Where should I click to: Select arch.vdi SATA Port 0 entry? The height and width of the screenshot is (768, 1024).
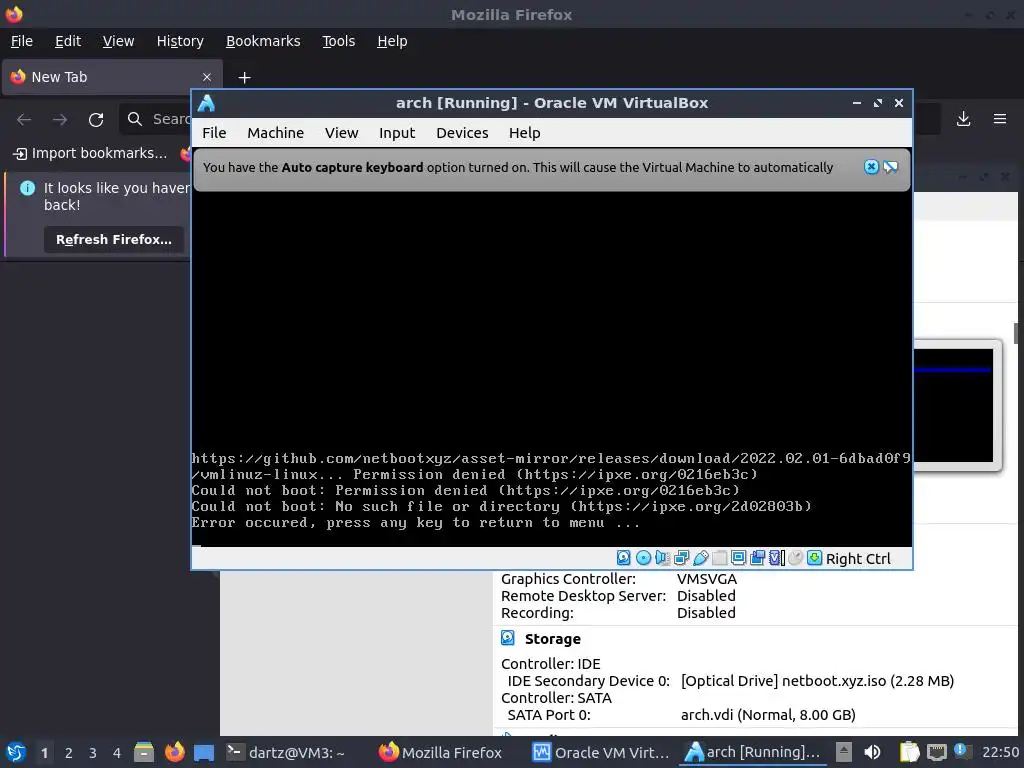coord(768,714)
